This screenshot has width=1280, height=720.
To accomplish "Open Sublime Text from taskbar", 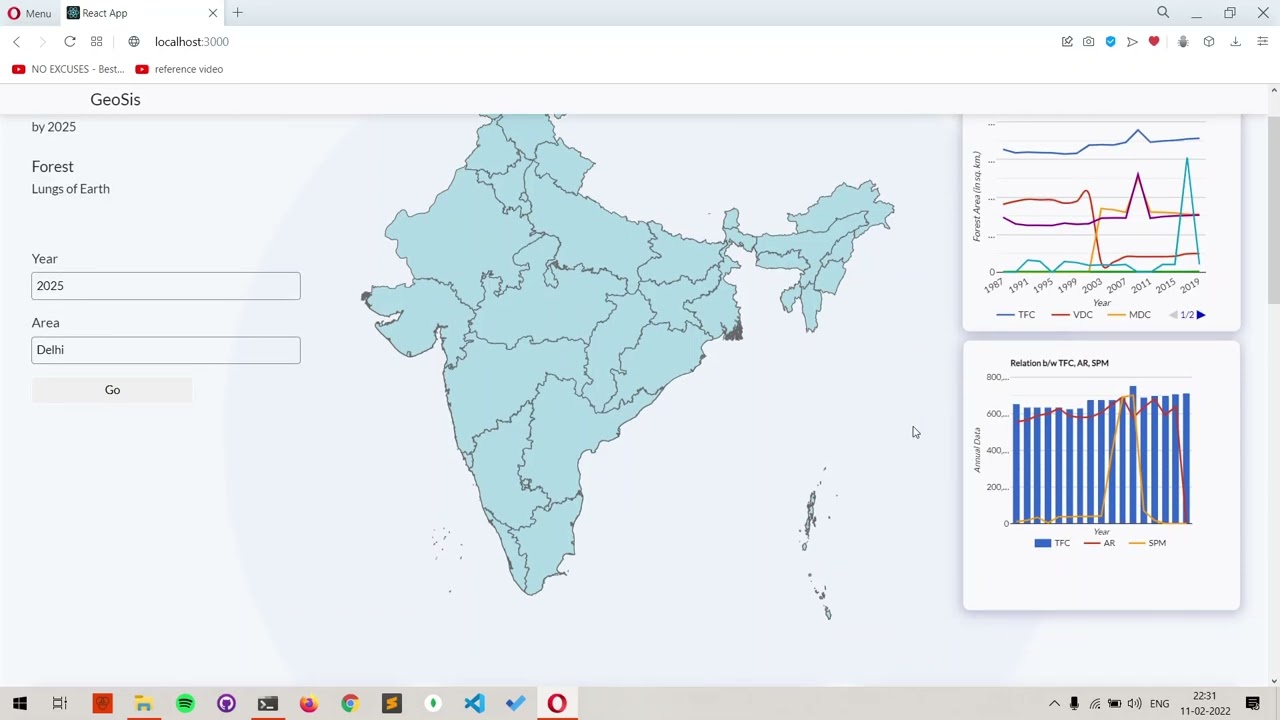I will [x=391, y=704].
